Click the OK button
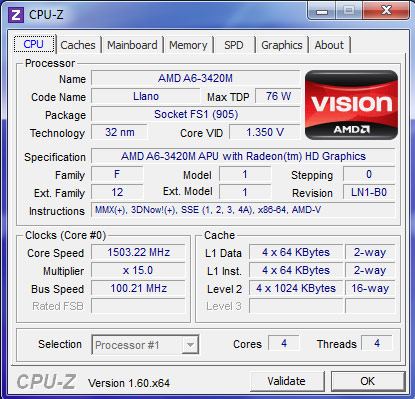The width and height of the screenshot is (415, 399). pyautogui.click(x=368, y=381)
